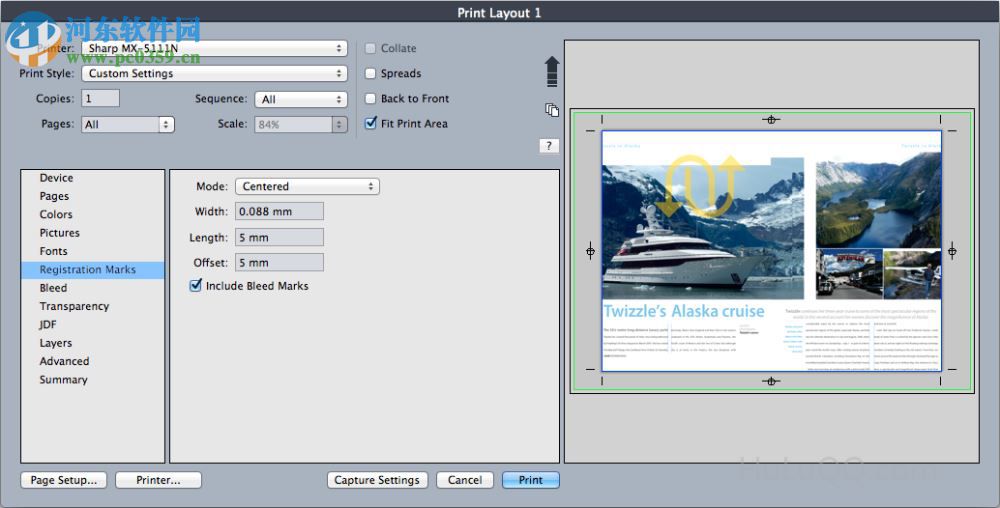Image resolution: width=1000 pixels, height=508 pixels.
Task: Open help with the question mark button
Action: 548,146
